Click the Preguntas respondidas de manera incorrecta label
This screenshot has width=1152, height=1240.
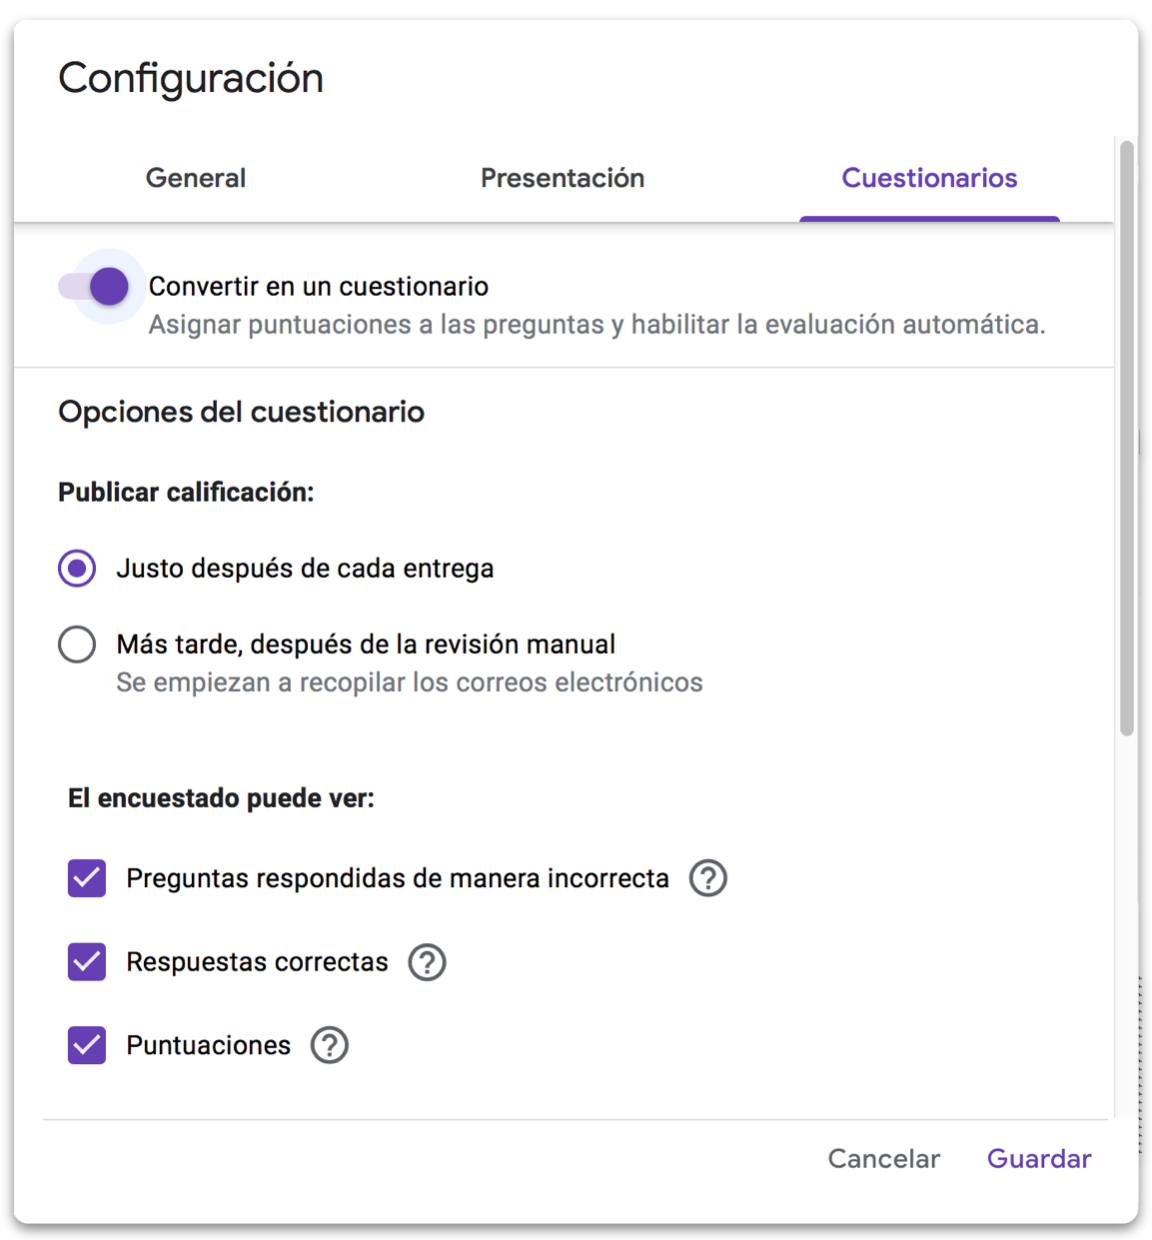click(397, 878)
